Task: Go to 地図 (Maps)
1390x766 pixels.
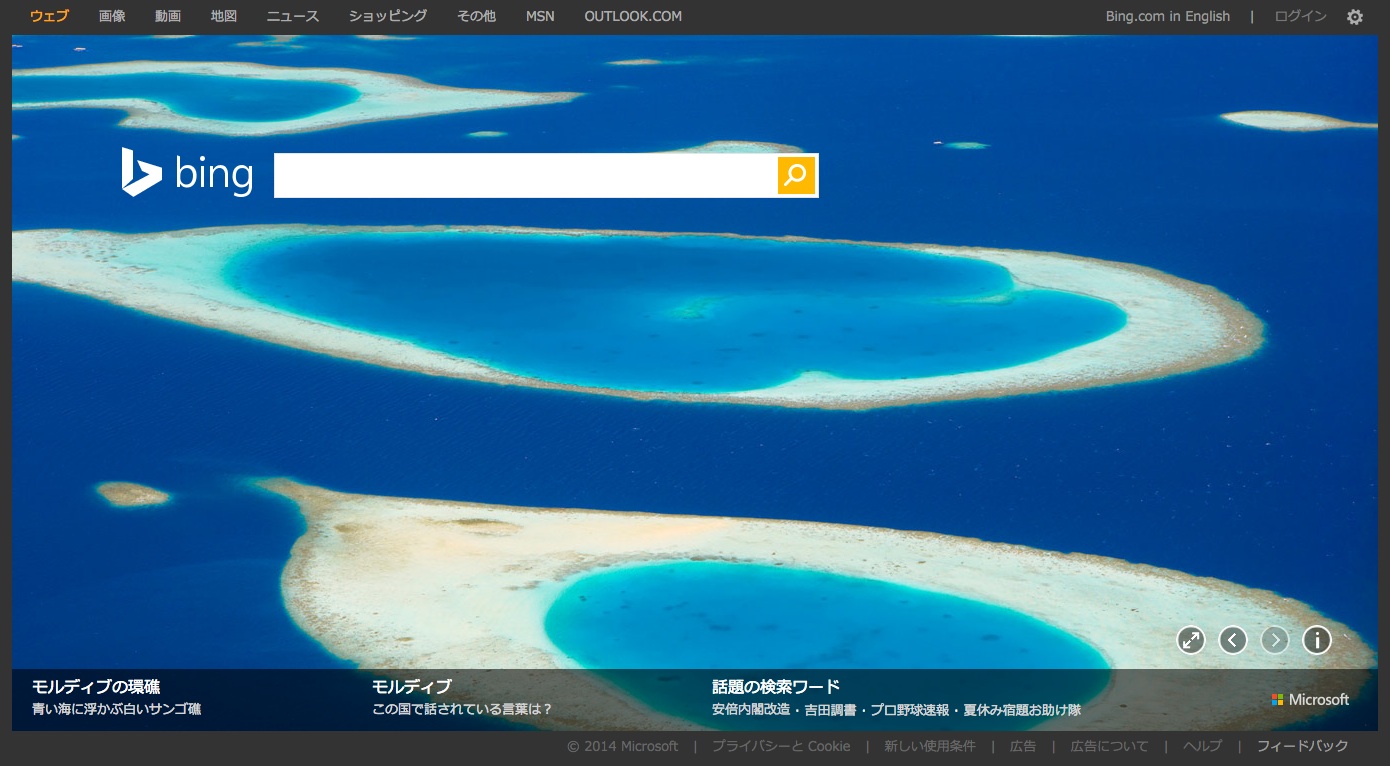Action: click(224, 16)
